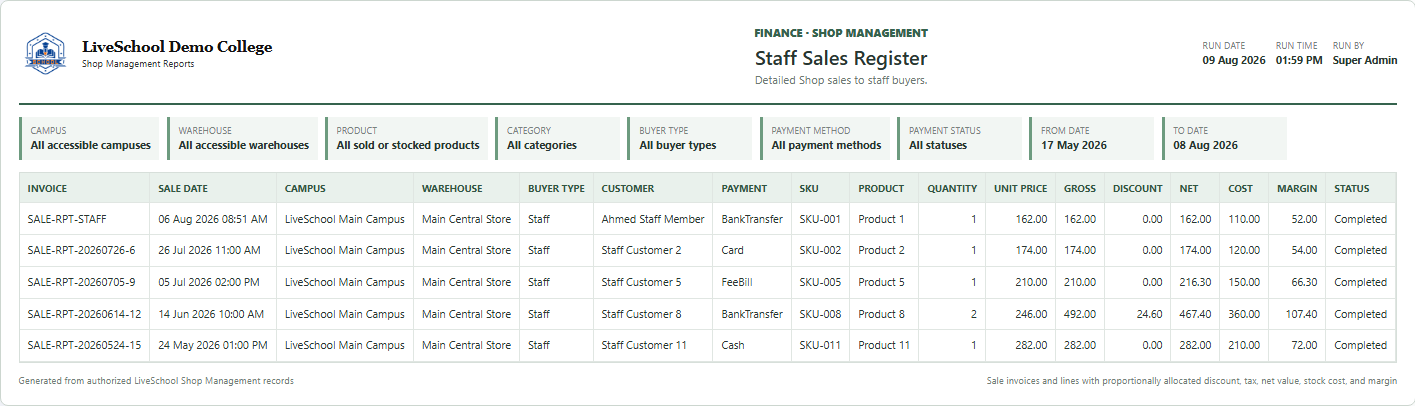Click the gross value 492.00

pyautogui.click(x=1079, y=314)
